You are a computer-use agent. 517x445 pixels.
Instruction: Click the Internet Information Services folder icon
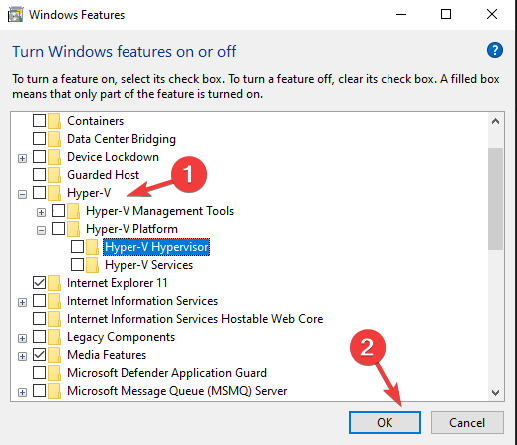[x=54, y=301]
